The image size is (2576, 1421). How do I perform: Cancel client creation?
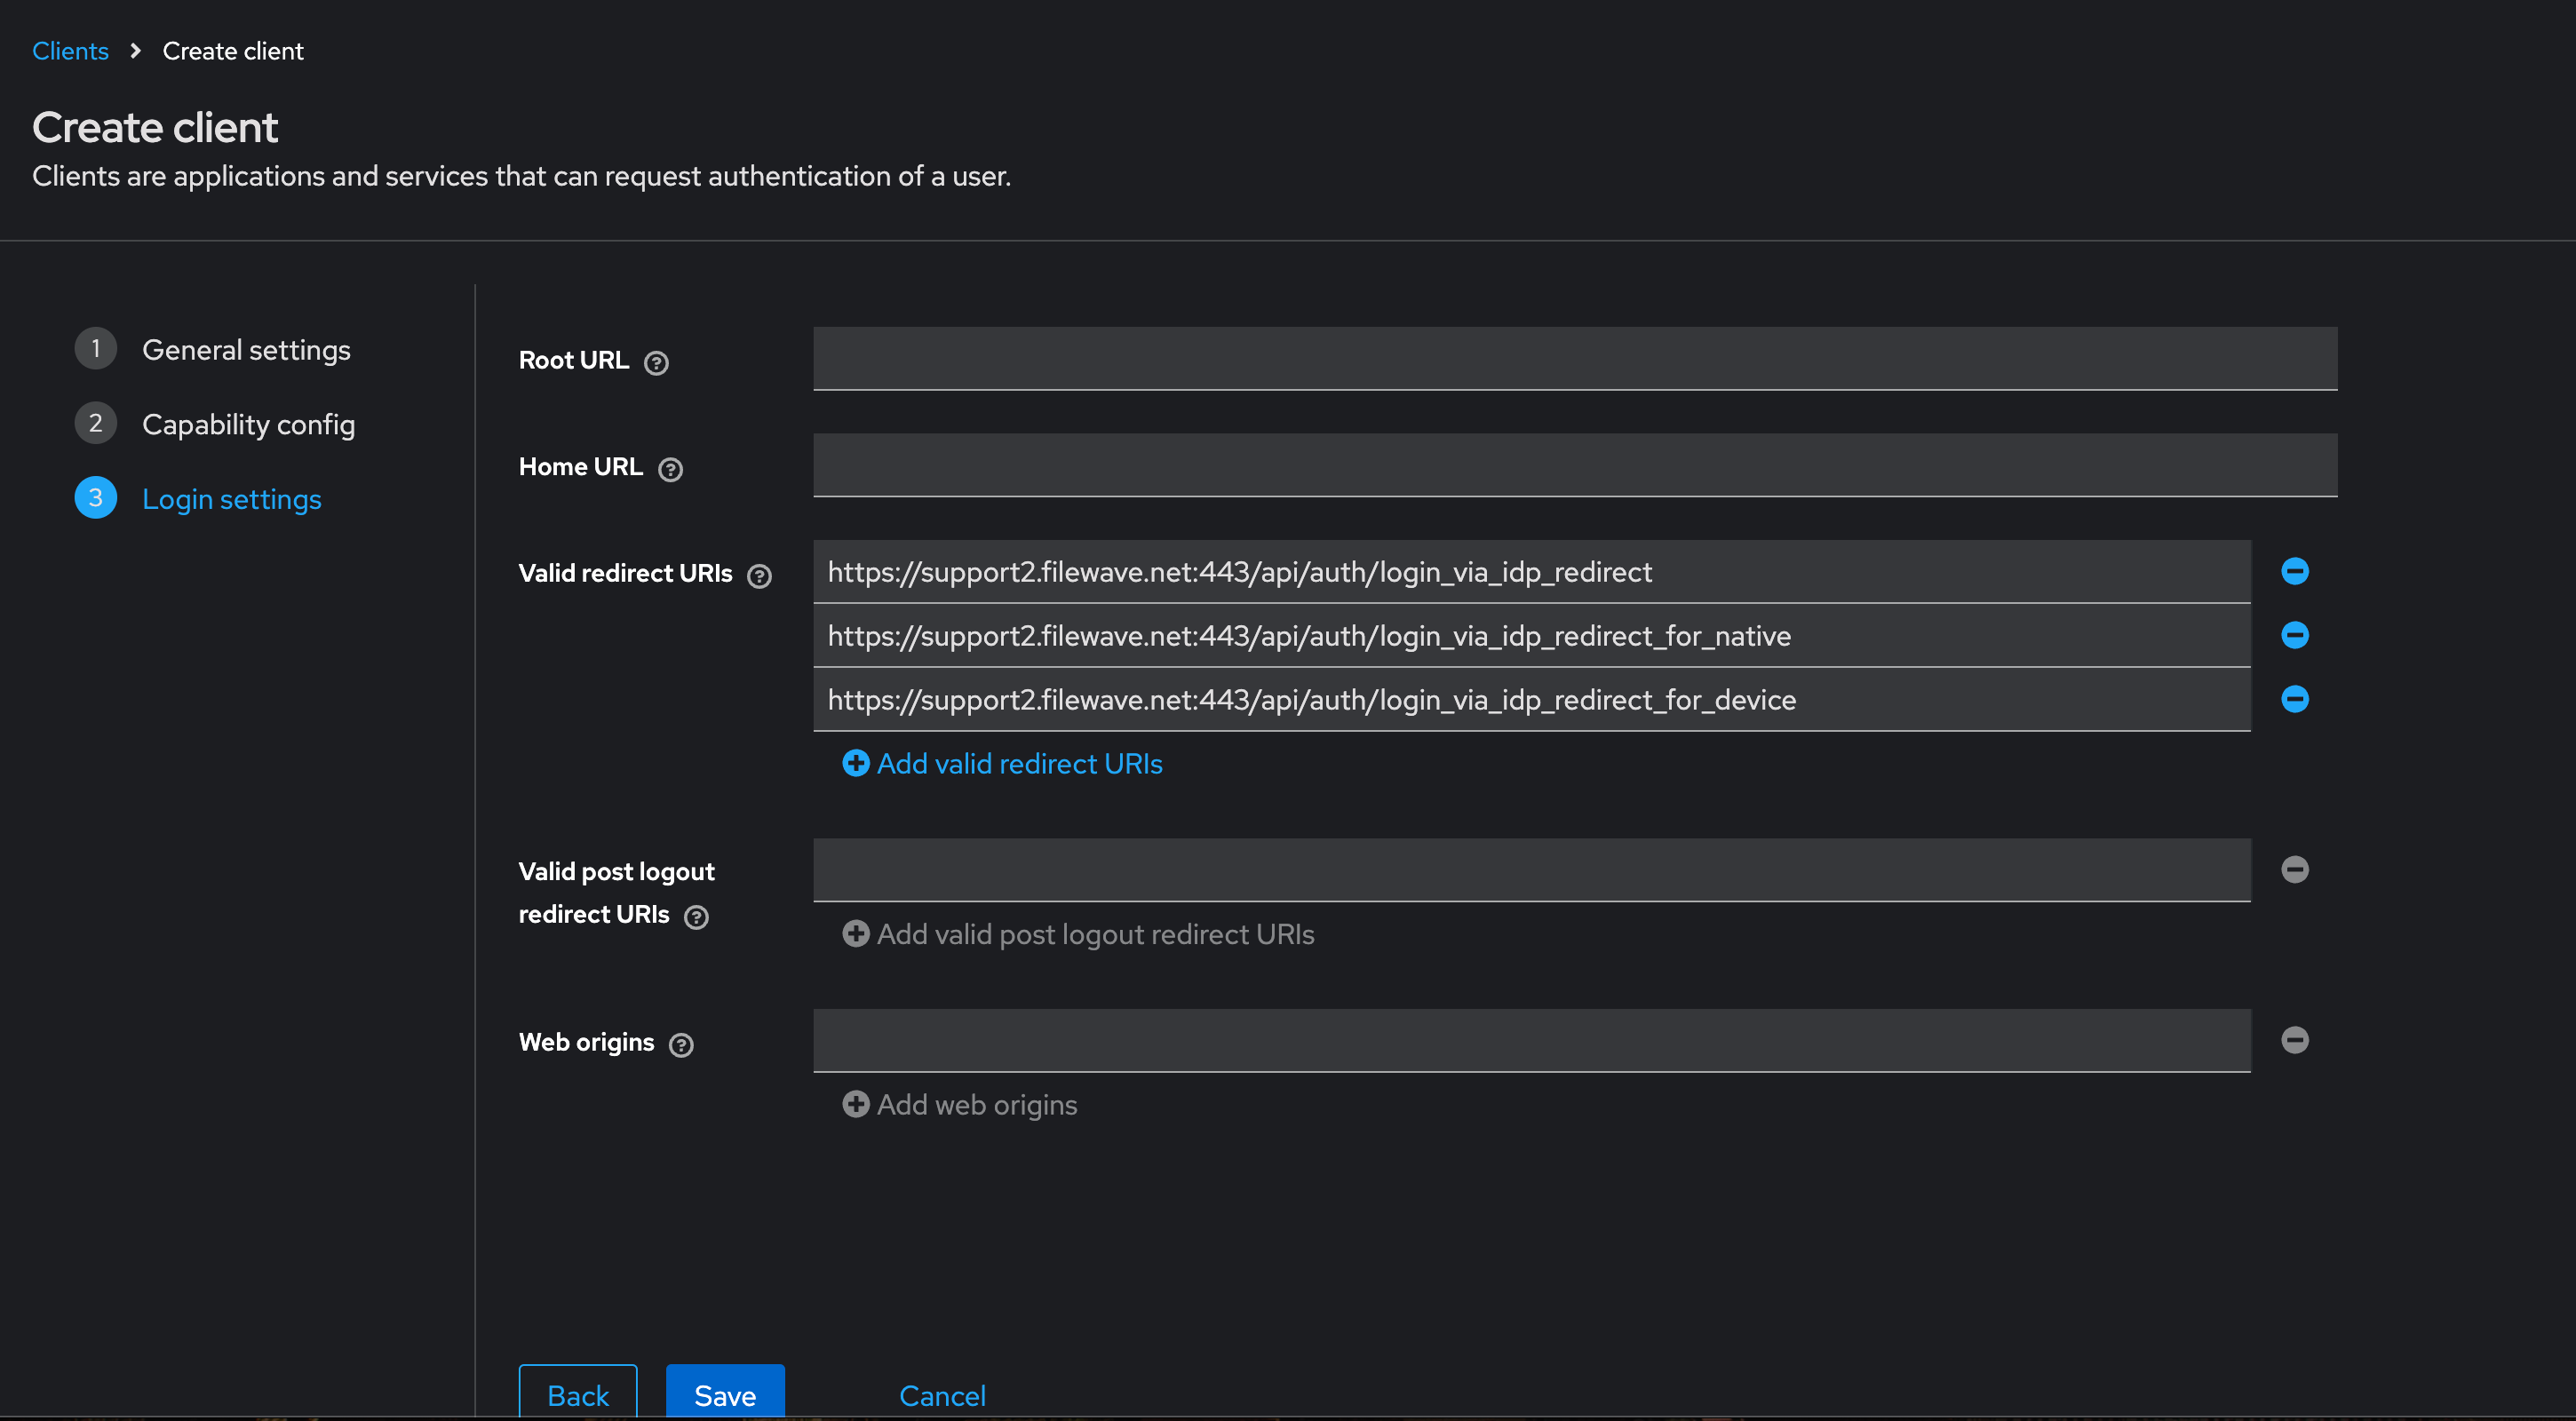click(942, 1395)
